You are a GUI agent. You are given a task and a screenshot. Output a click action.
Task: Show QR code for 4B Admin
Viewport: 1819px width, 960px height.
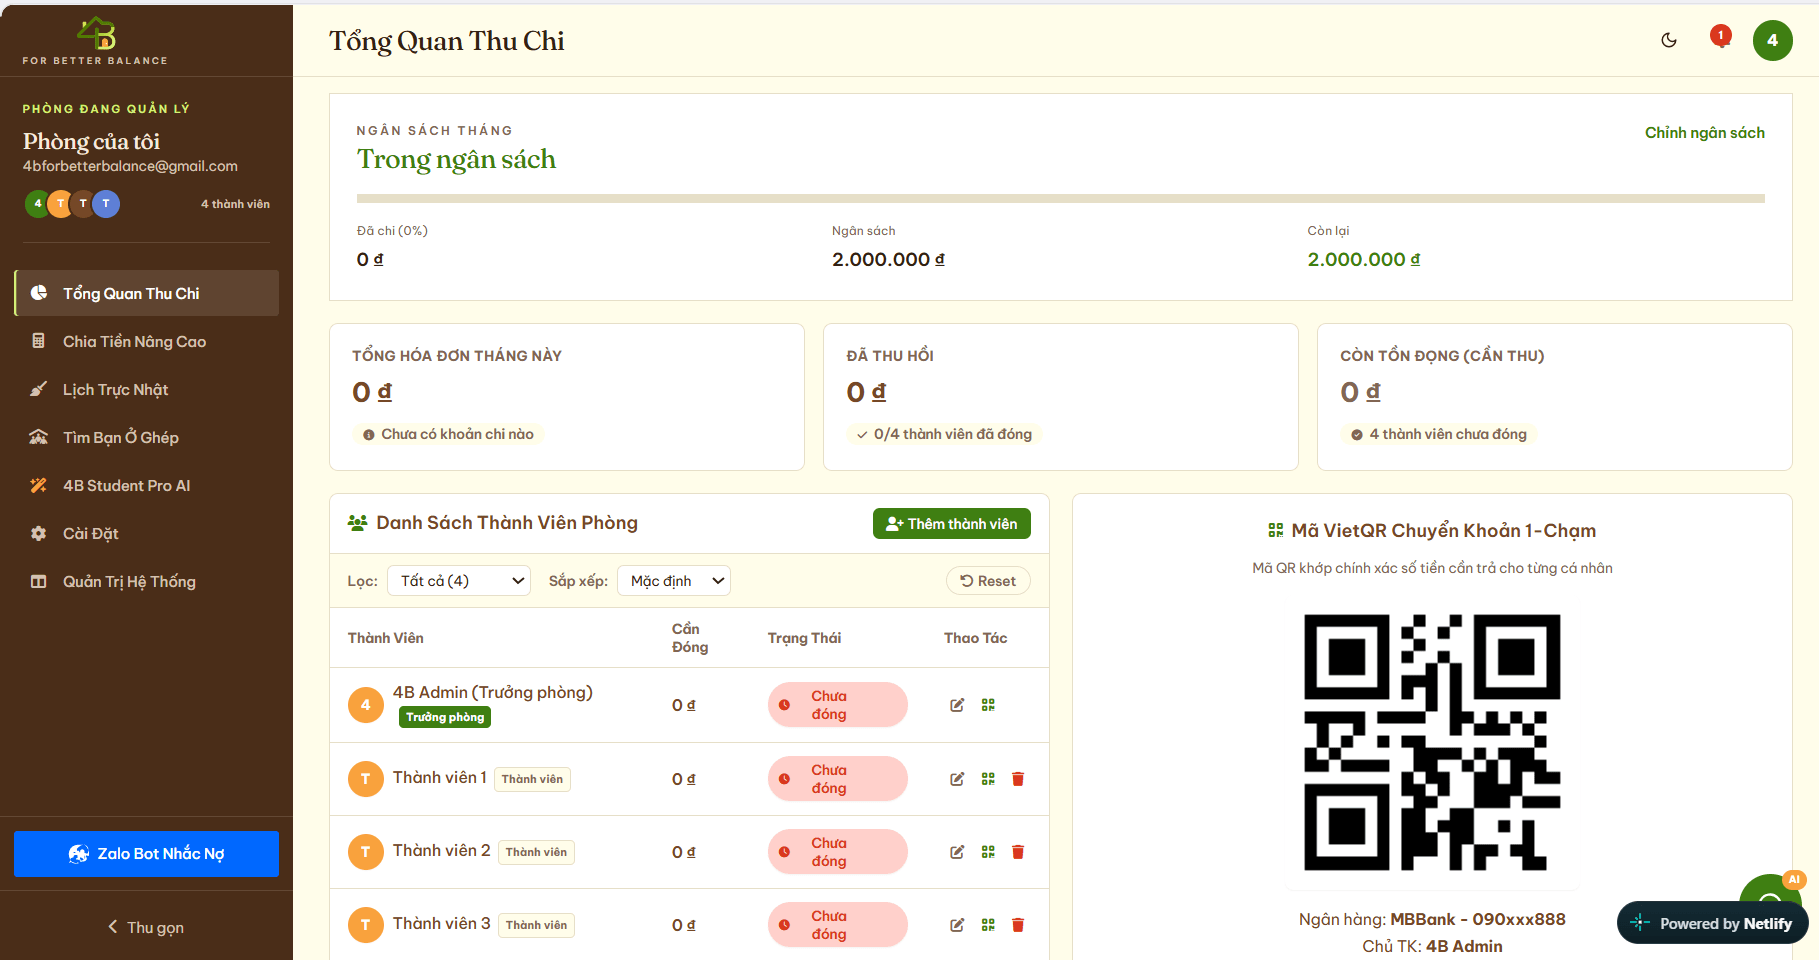[988, 705]
